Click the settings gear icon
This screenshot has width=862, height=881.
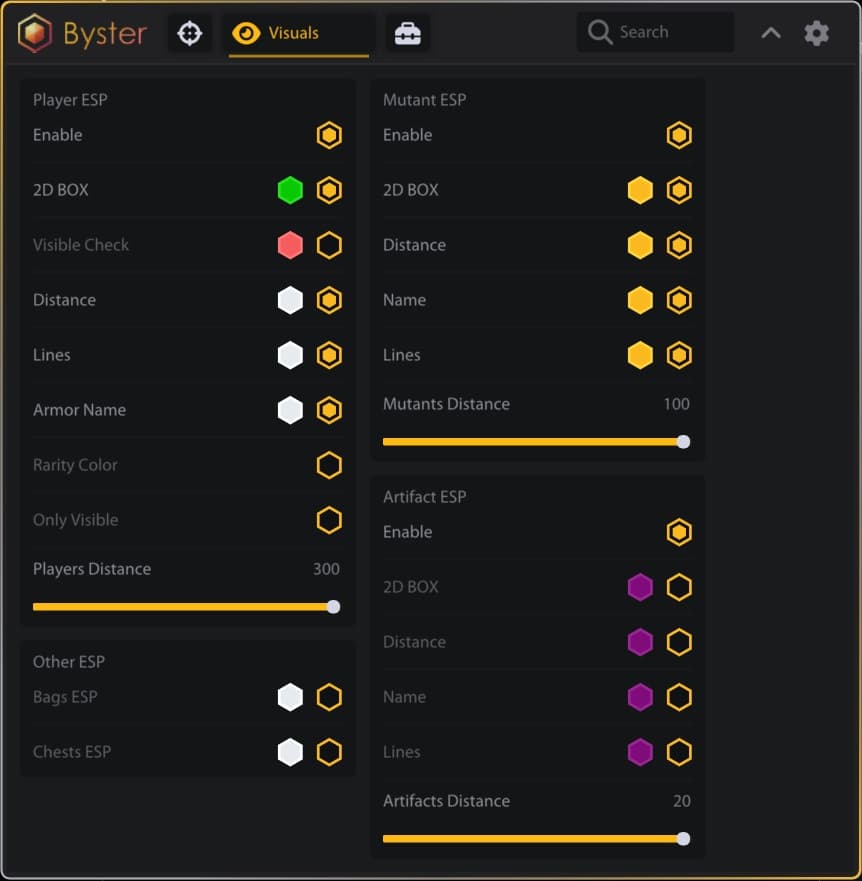[817, 33]
